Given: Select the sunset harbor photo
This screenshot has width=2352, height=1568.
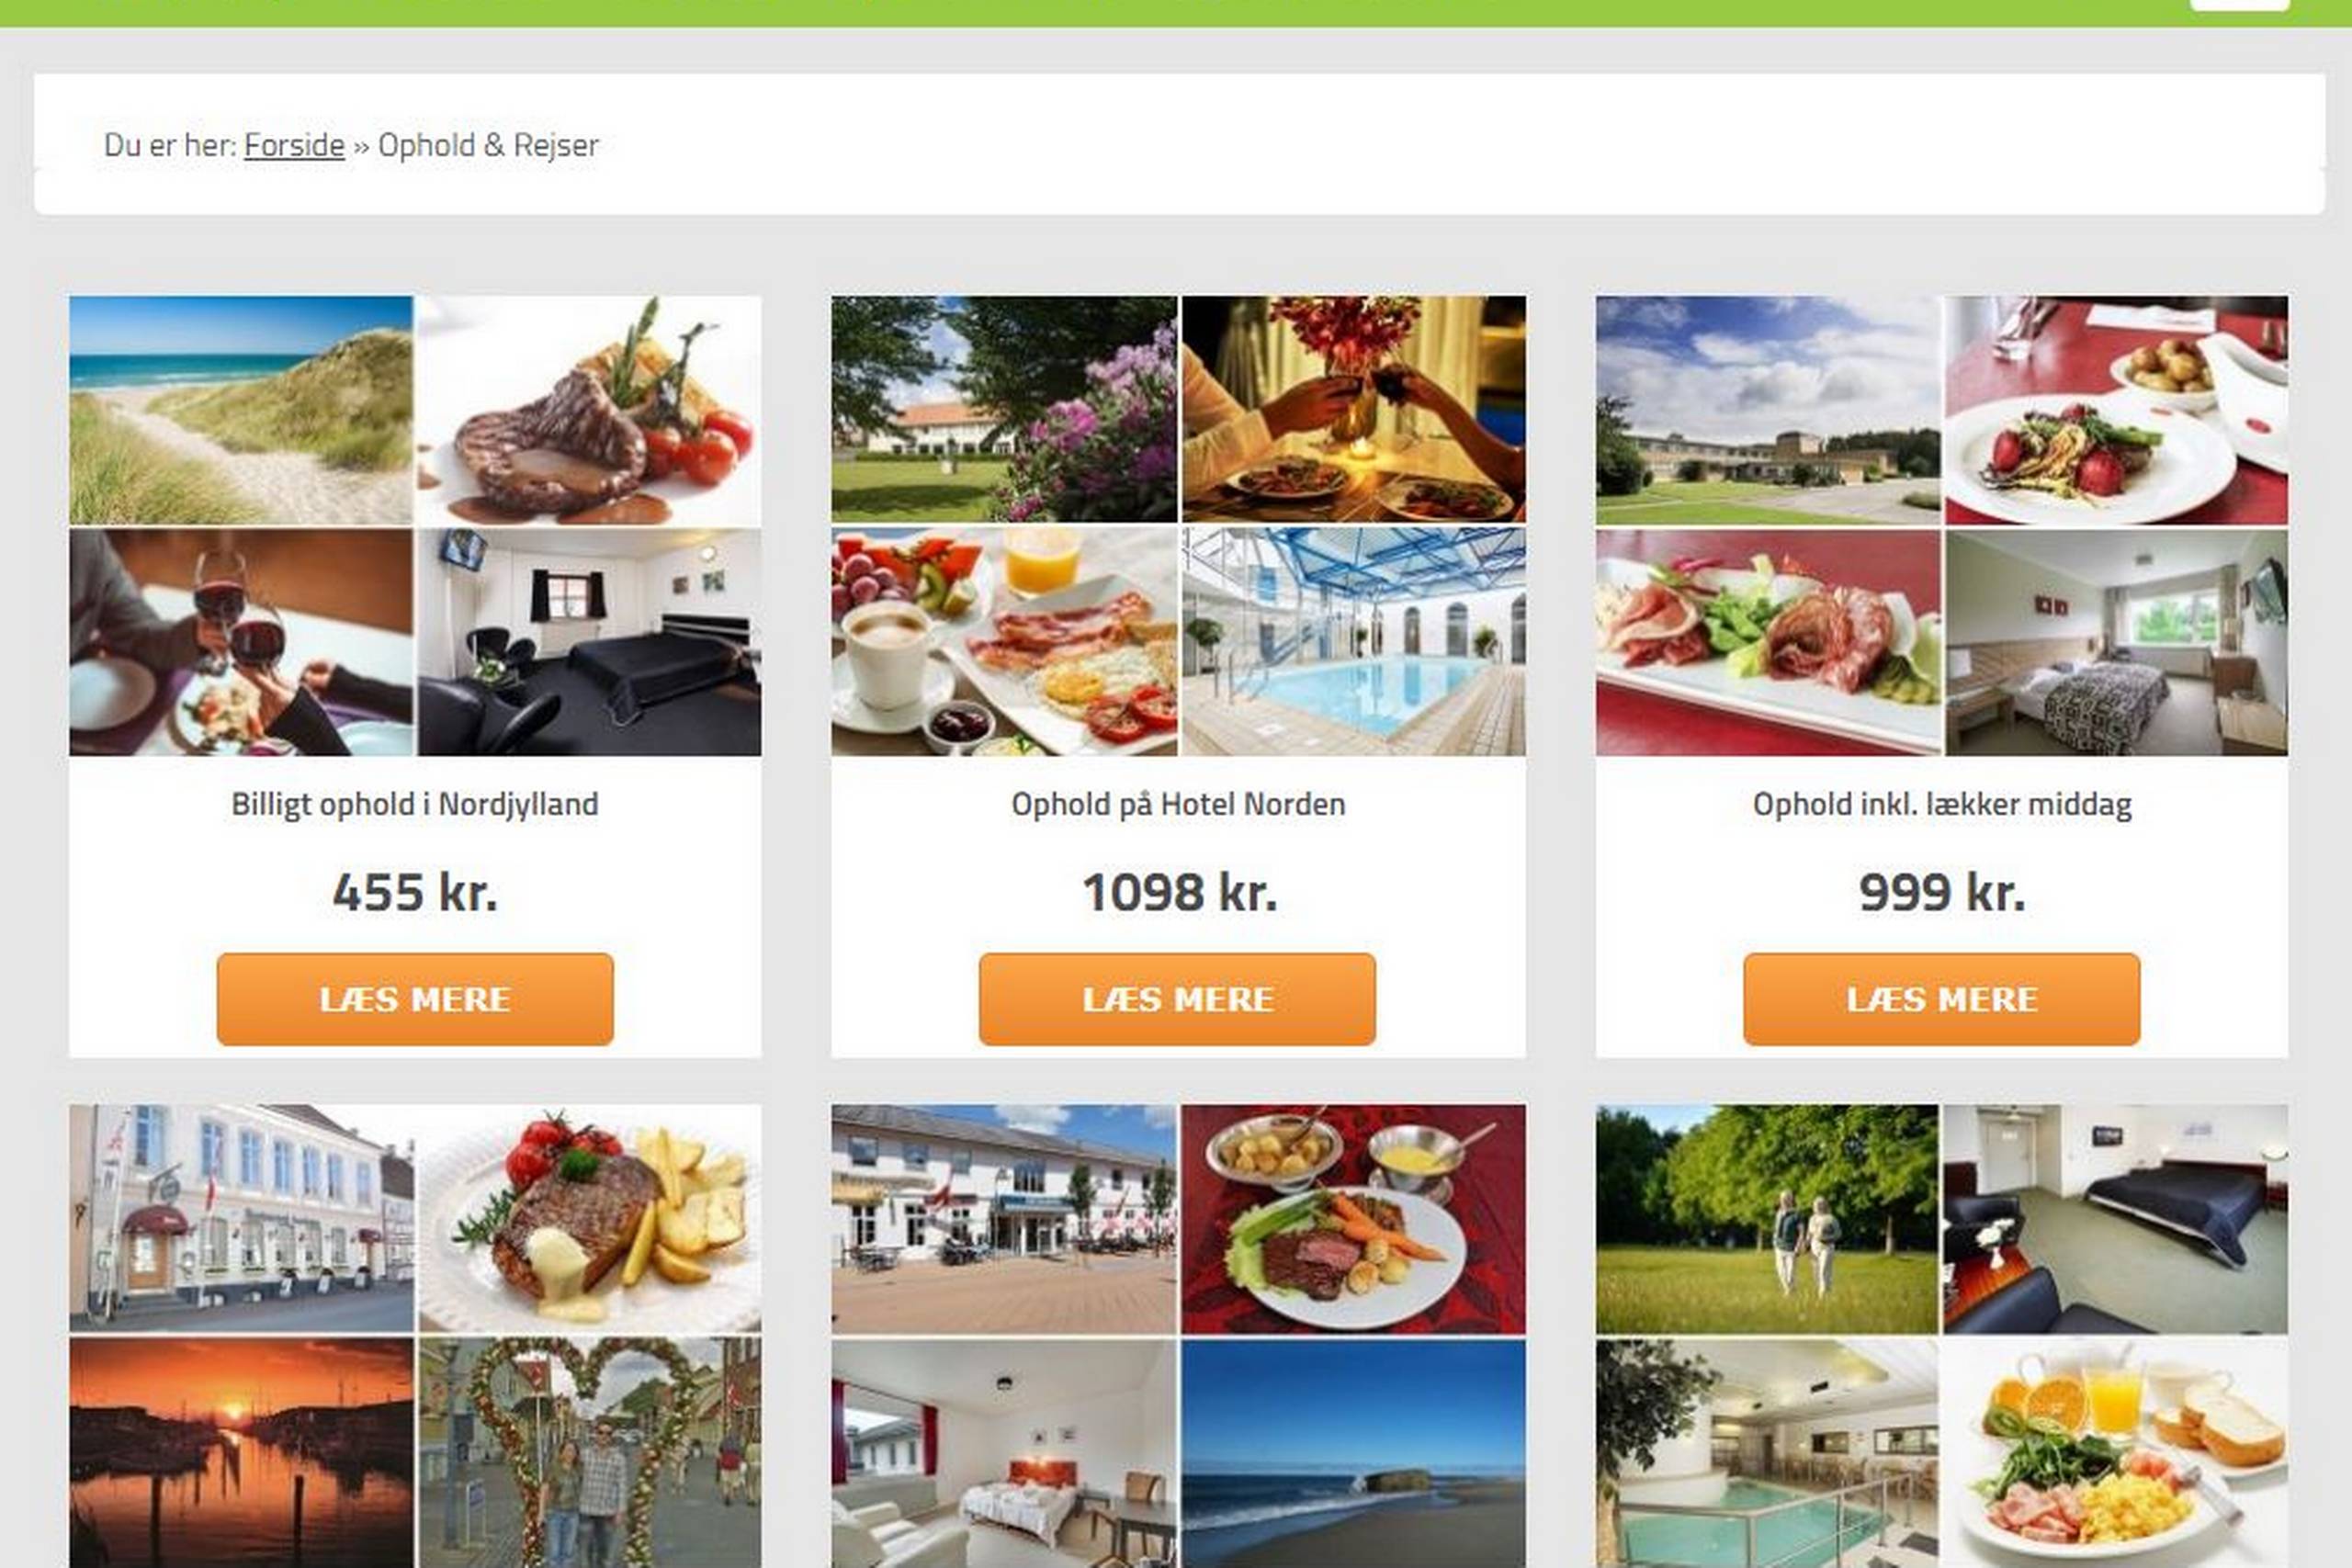Looking at the screenshot, I should pyautogui.click(x=241, y=1453).
